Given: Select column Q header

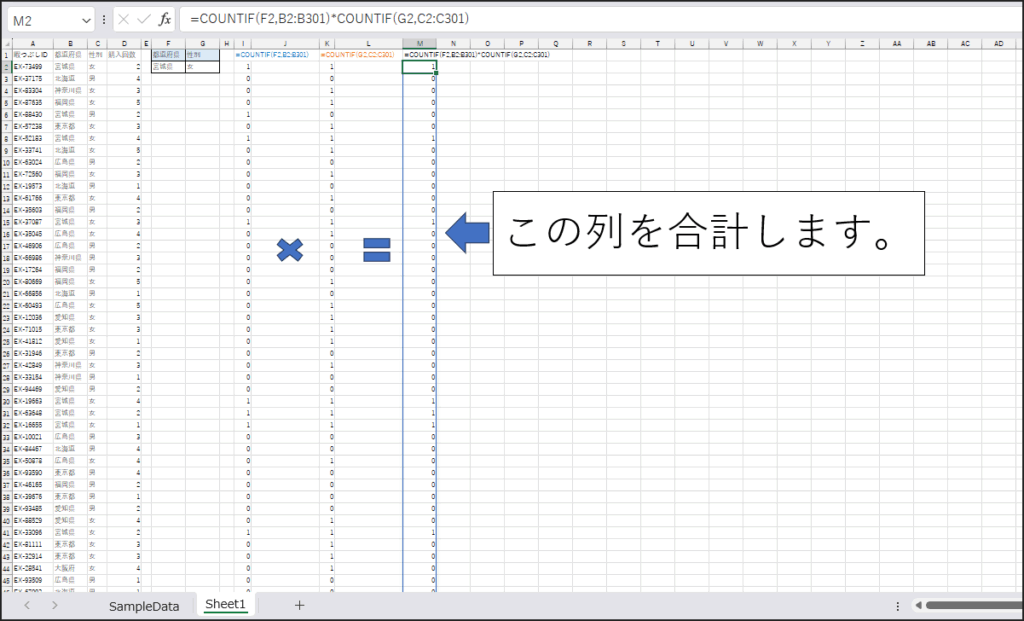Looking at the screenshot, I should point(556,44).
